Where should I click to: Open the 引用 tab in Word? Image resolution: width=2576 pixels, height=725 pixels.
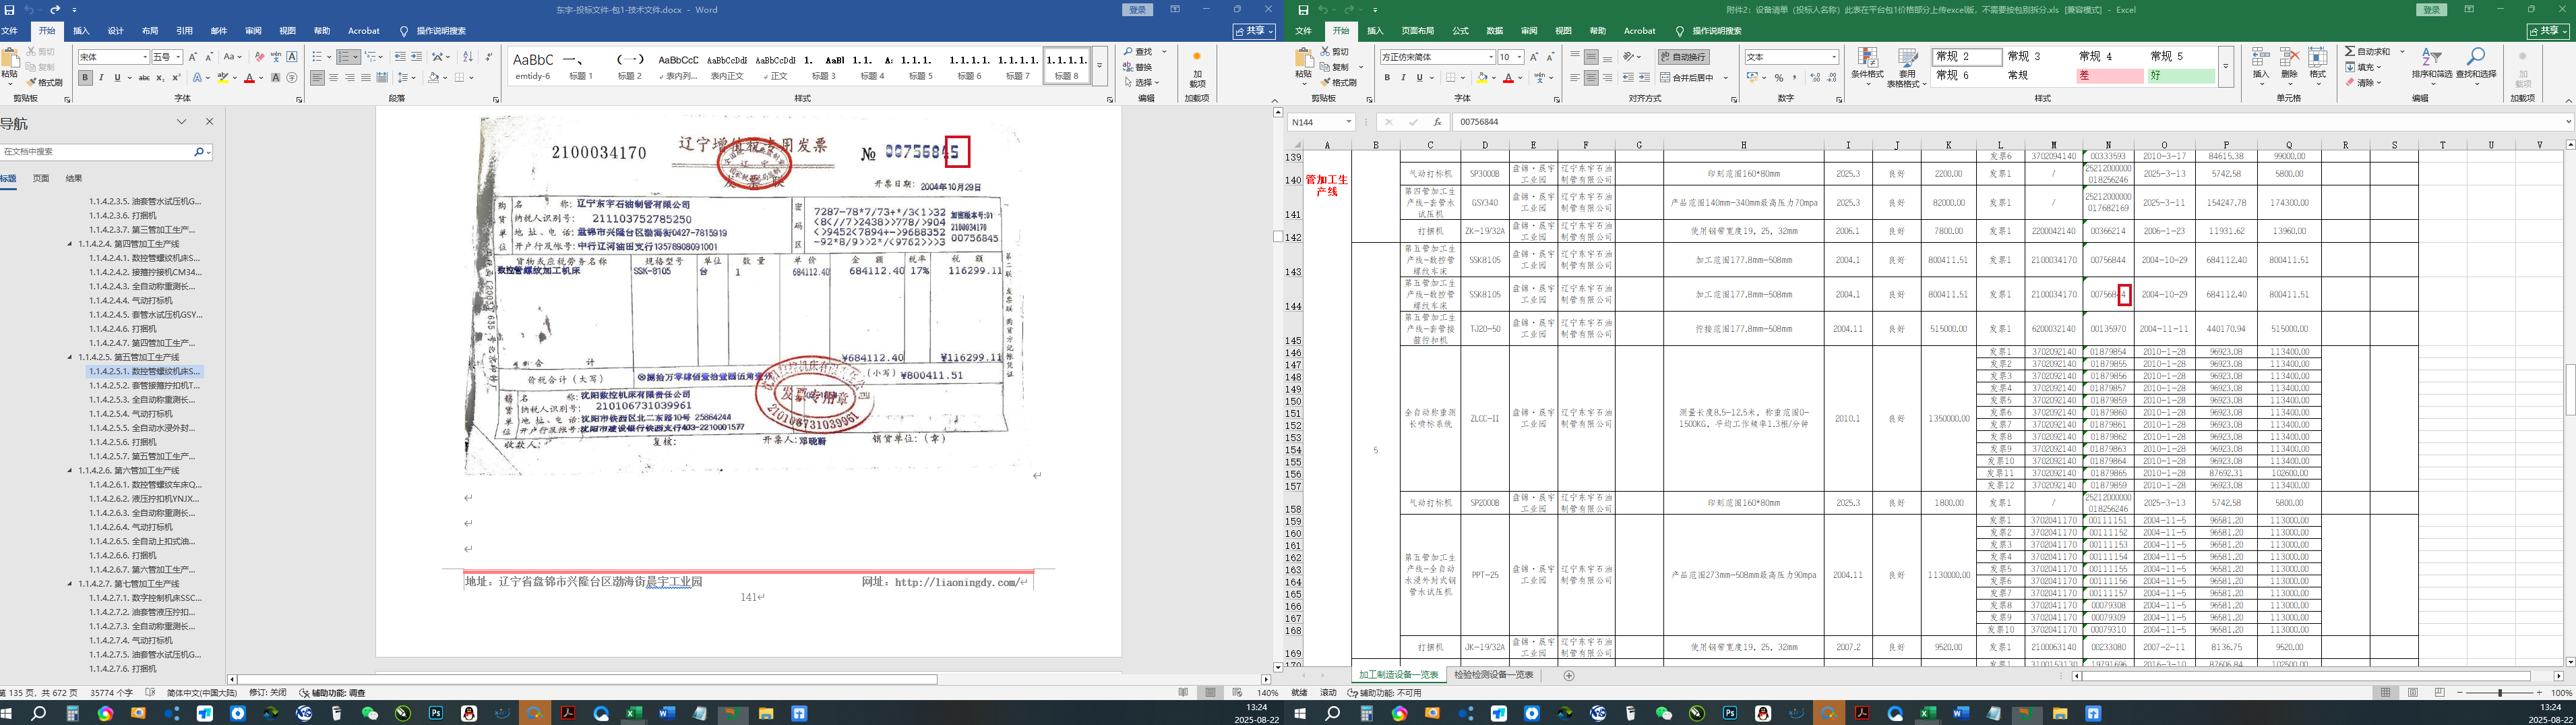pyautogui.click(x=184, y=31)
